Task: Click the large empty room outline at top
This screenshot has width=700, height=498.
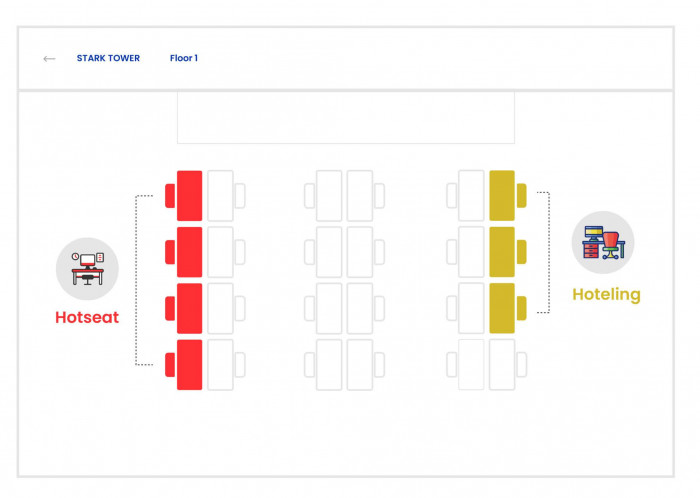Action: pos(346,118)
